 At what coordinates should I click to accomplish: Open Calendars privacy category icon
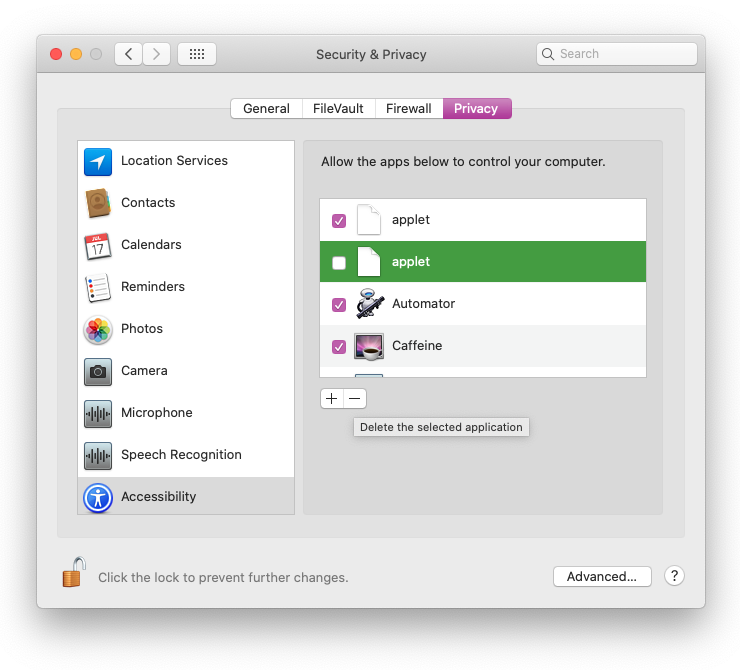point(98,245)
